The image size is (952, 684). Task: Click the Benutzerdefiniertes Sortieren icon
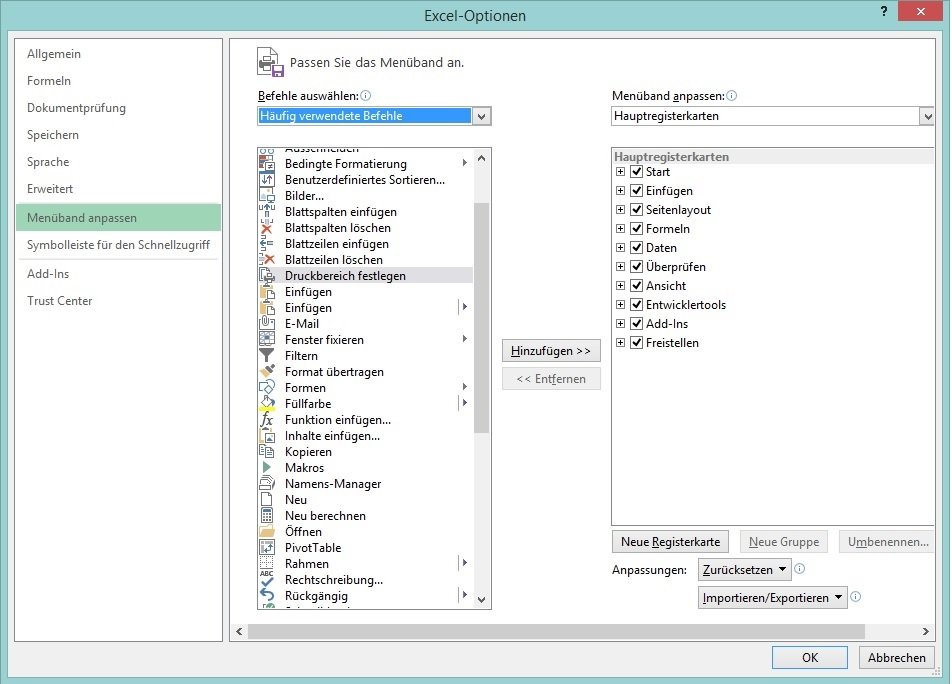point(267,180)
